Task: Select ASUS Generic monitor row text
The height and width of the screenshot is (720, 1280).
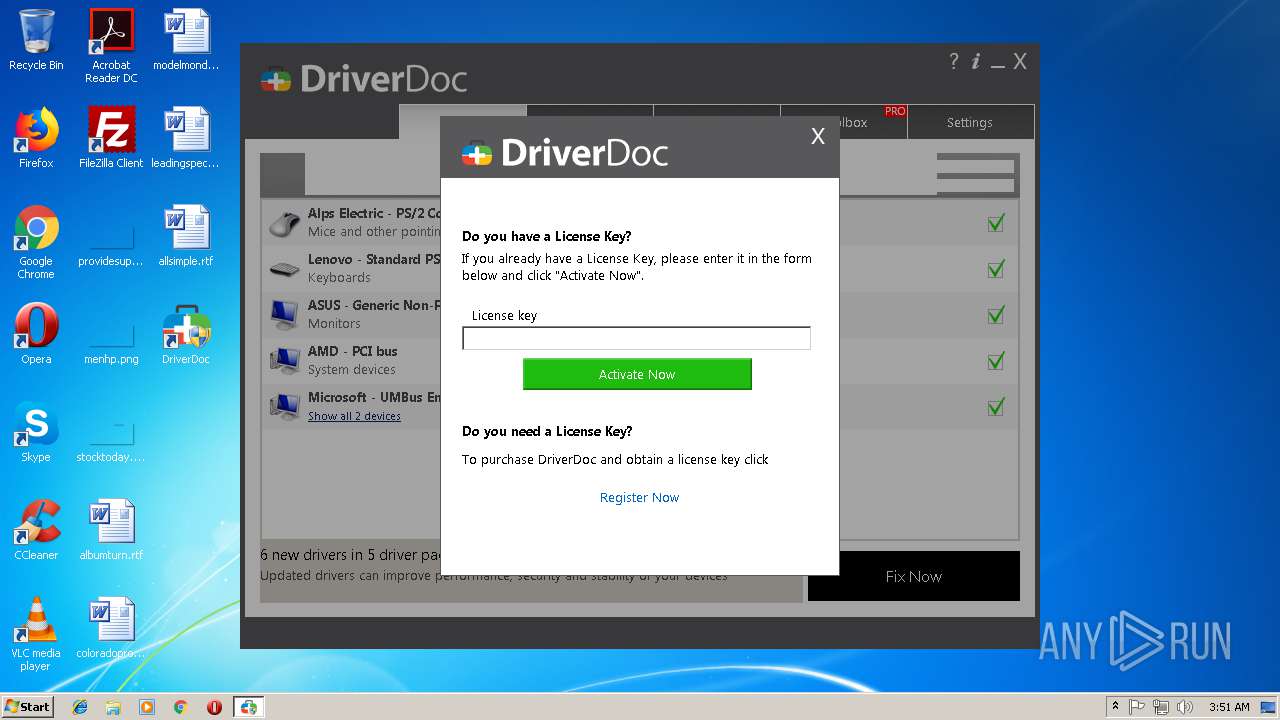Action: 374,305
